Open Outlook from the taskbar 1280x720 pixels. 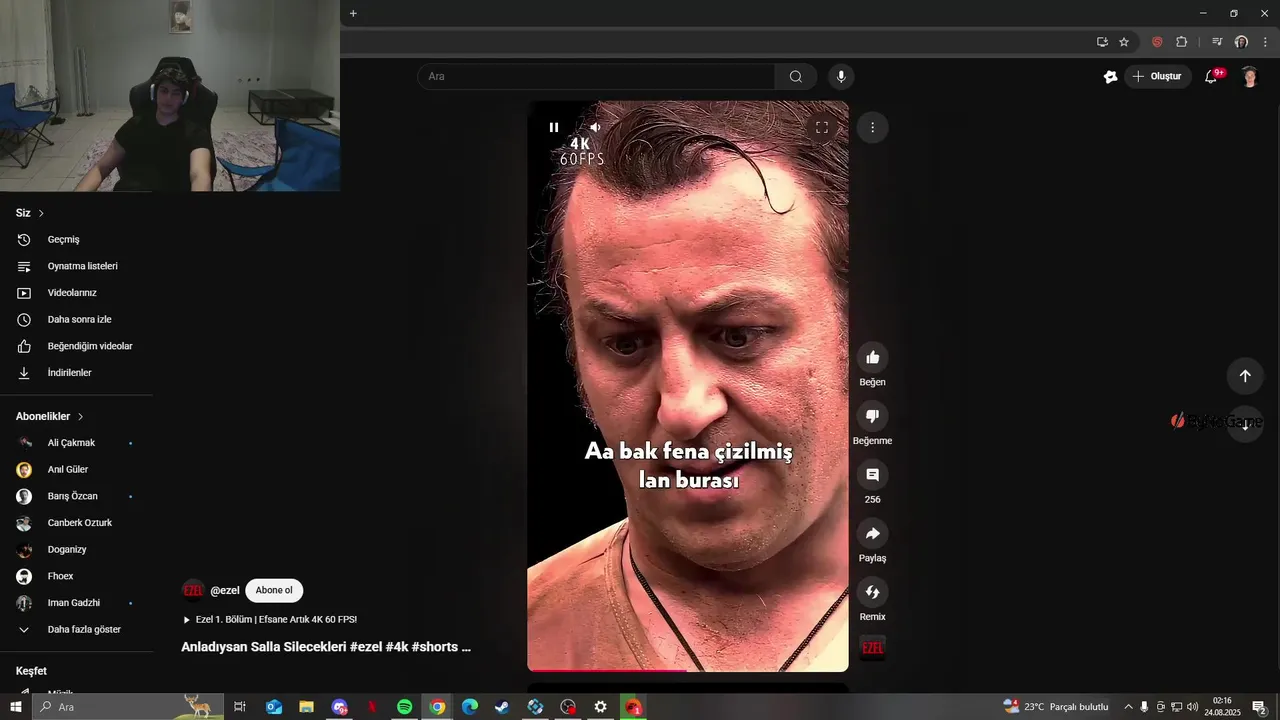[273, 707]
